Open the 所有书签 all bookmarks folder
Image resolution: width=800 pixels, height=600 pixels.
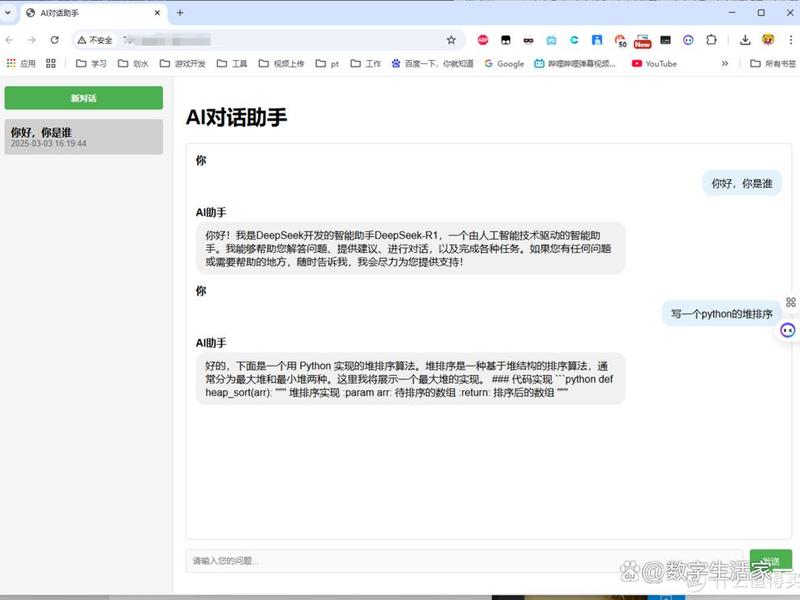(x=773, y=63)
